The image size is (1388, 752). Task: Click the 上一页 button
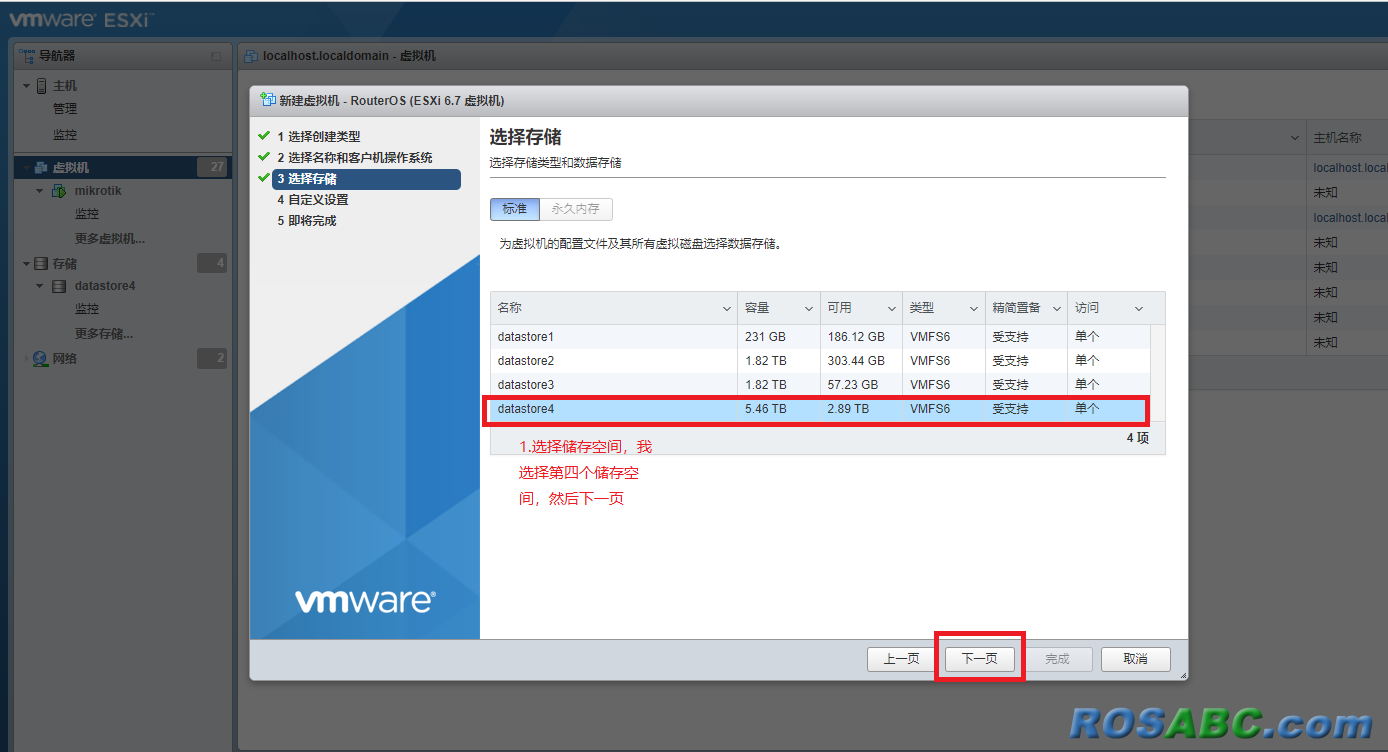pyautogui.click(x=901, y=659)
